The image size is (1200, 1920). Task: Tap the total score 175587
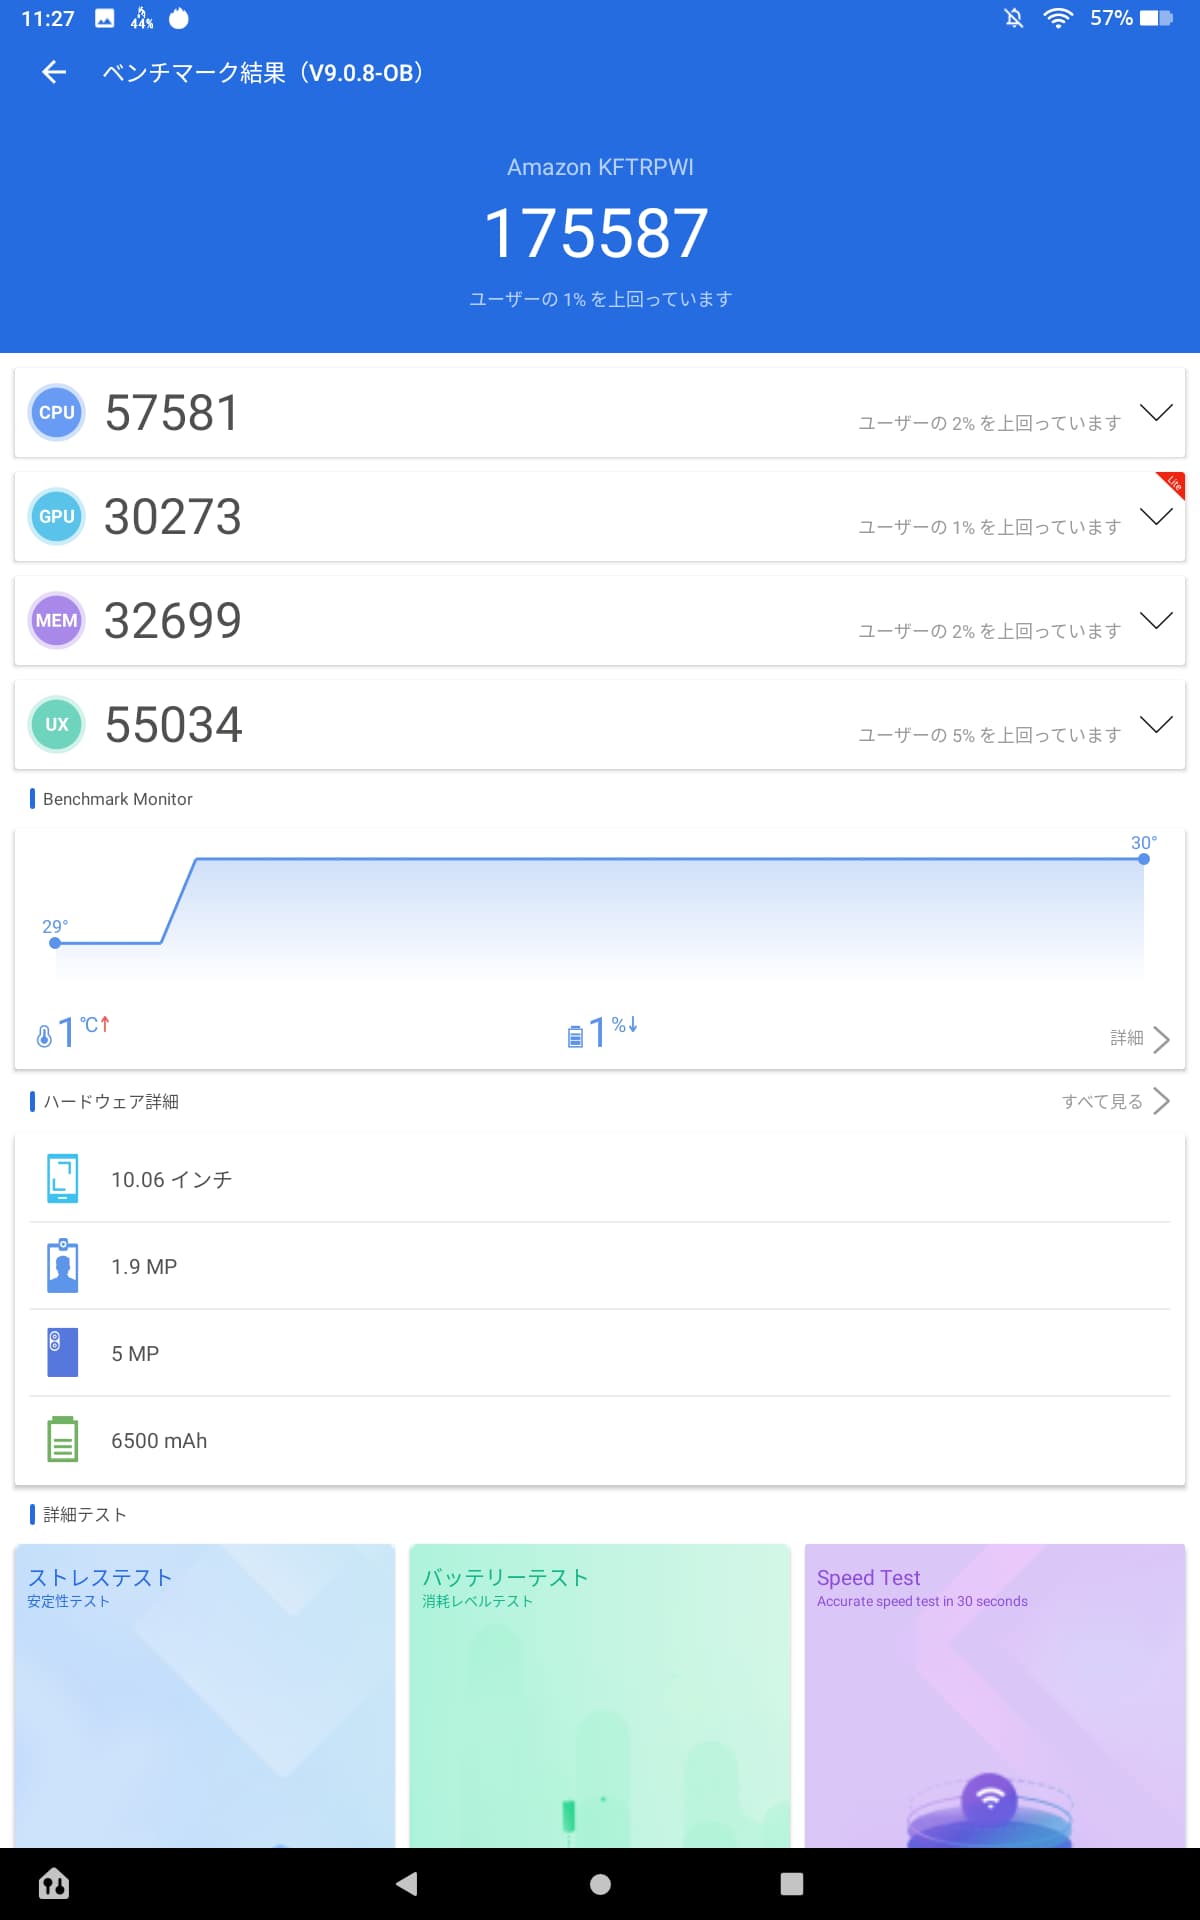[x=597, y=233]
